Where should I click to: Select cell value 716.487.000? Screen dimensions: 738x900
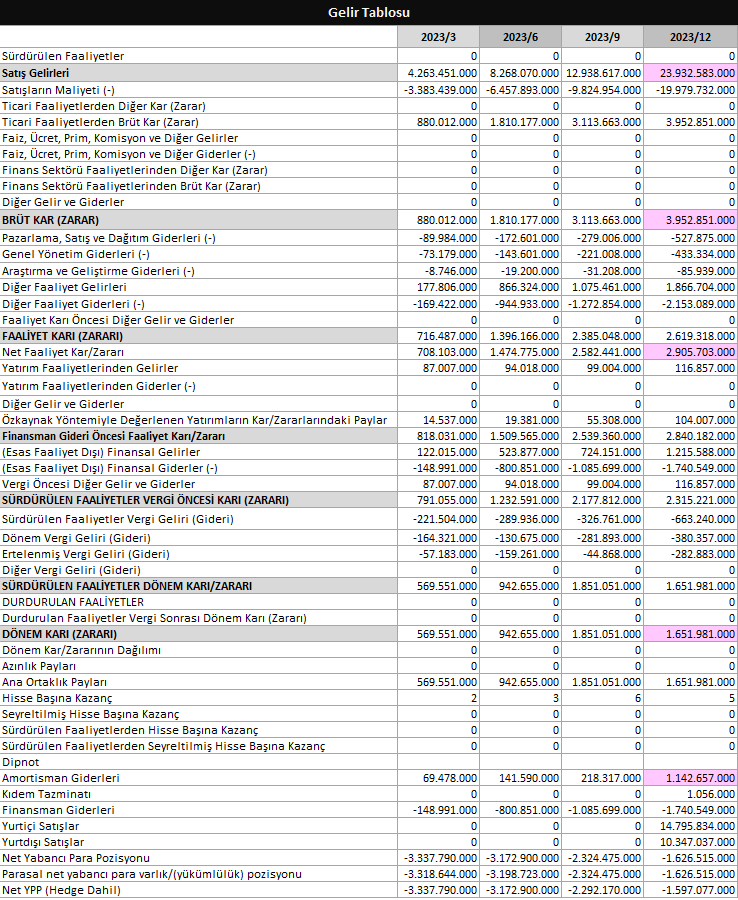tap(438, 336)
